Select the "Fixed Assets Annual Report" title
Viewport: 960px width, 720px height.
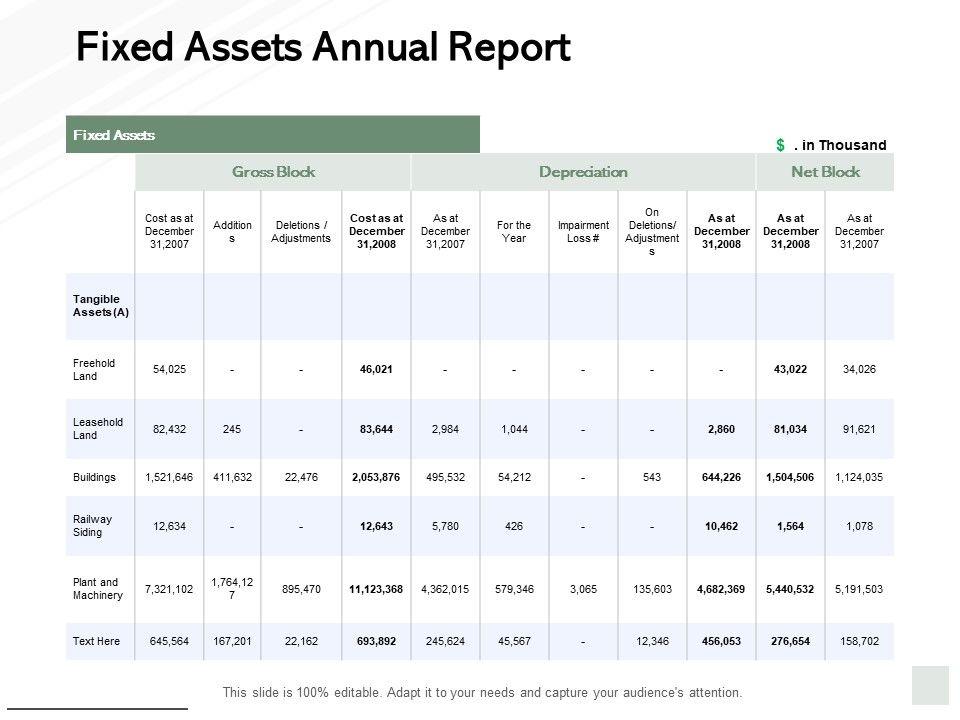click(323, 47)
